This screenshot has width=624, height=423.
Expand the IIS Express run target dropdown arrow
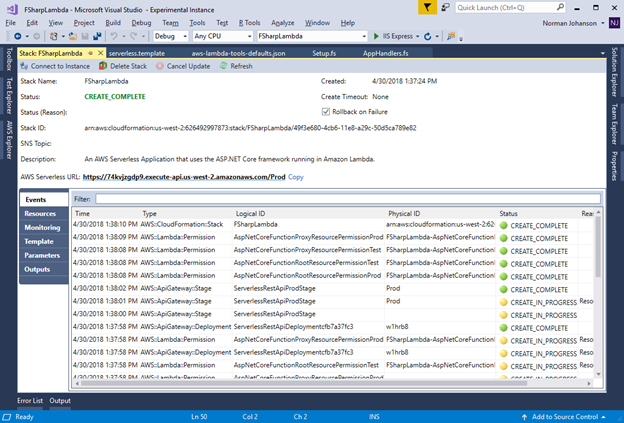417,37
